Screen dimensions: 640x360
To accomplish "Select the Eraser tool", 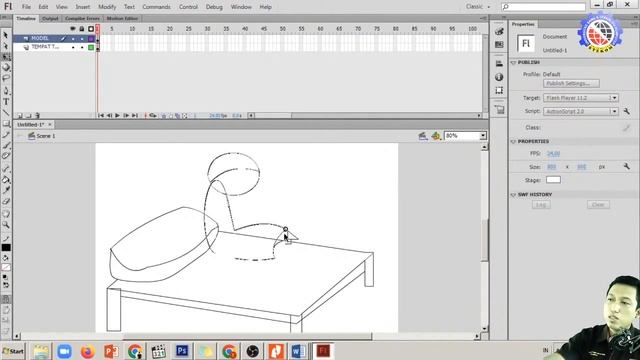I will [x=6, y=201].
